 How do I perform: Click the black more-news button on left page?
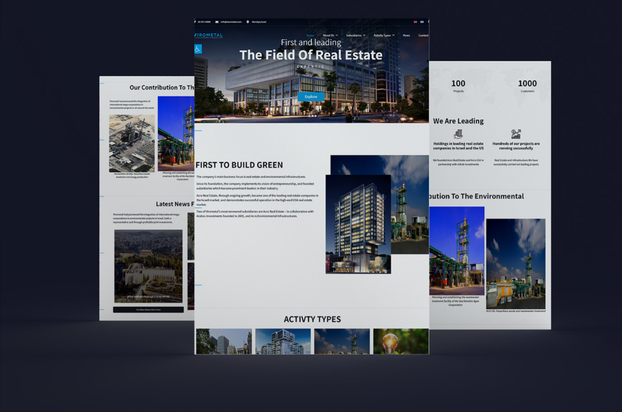coord(148,310)
